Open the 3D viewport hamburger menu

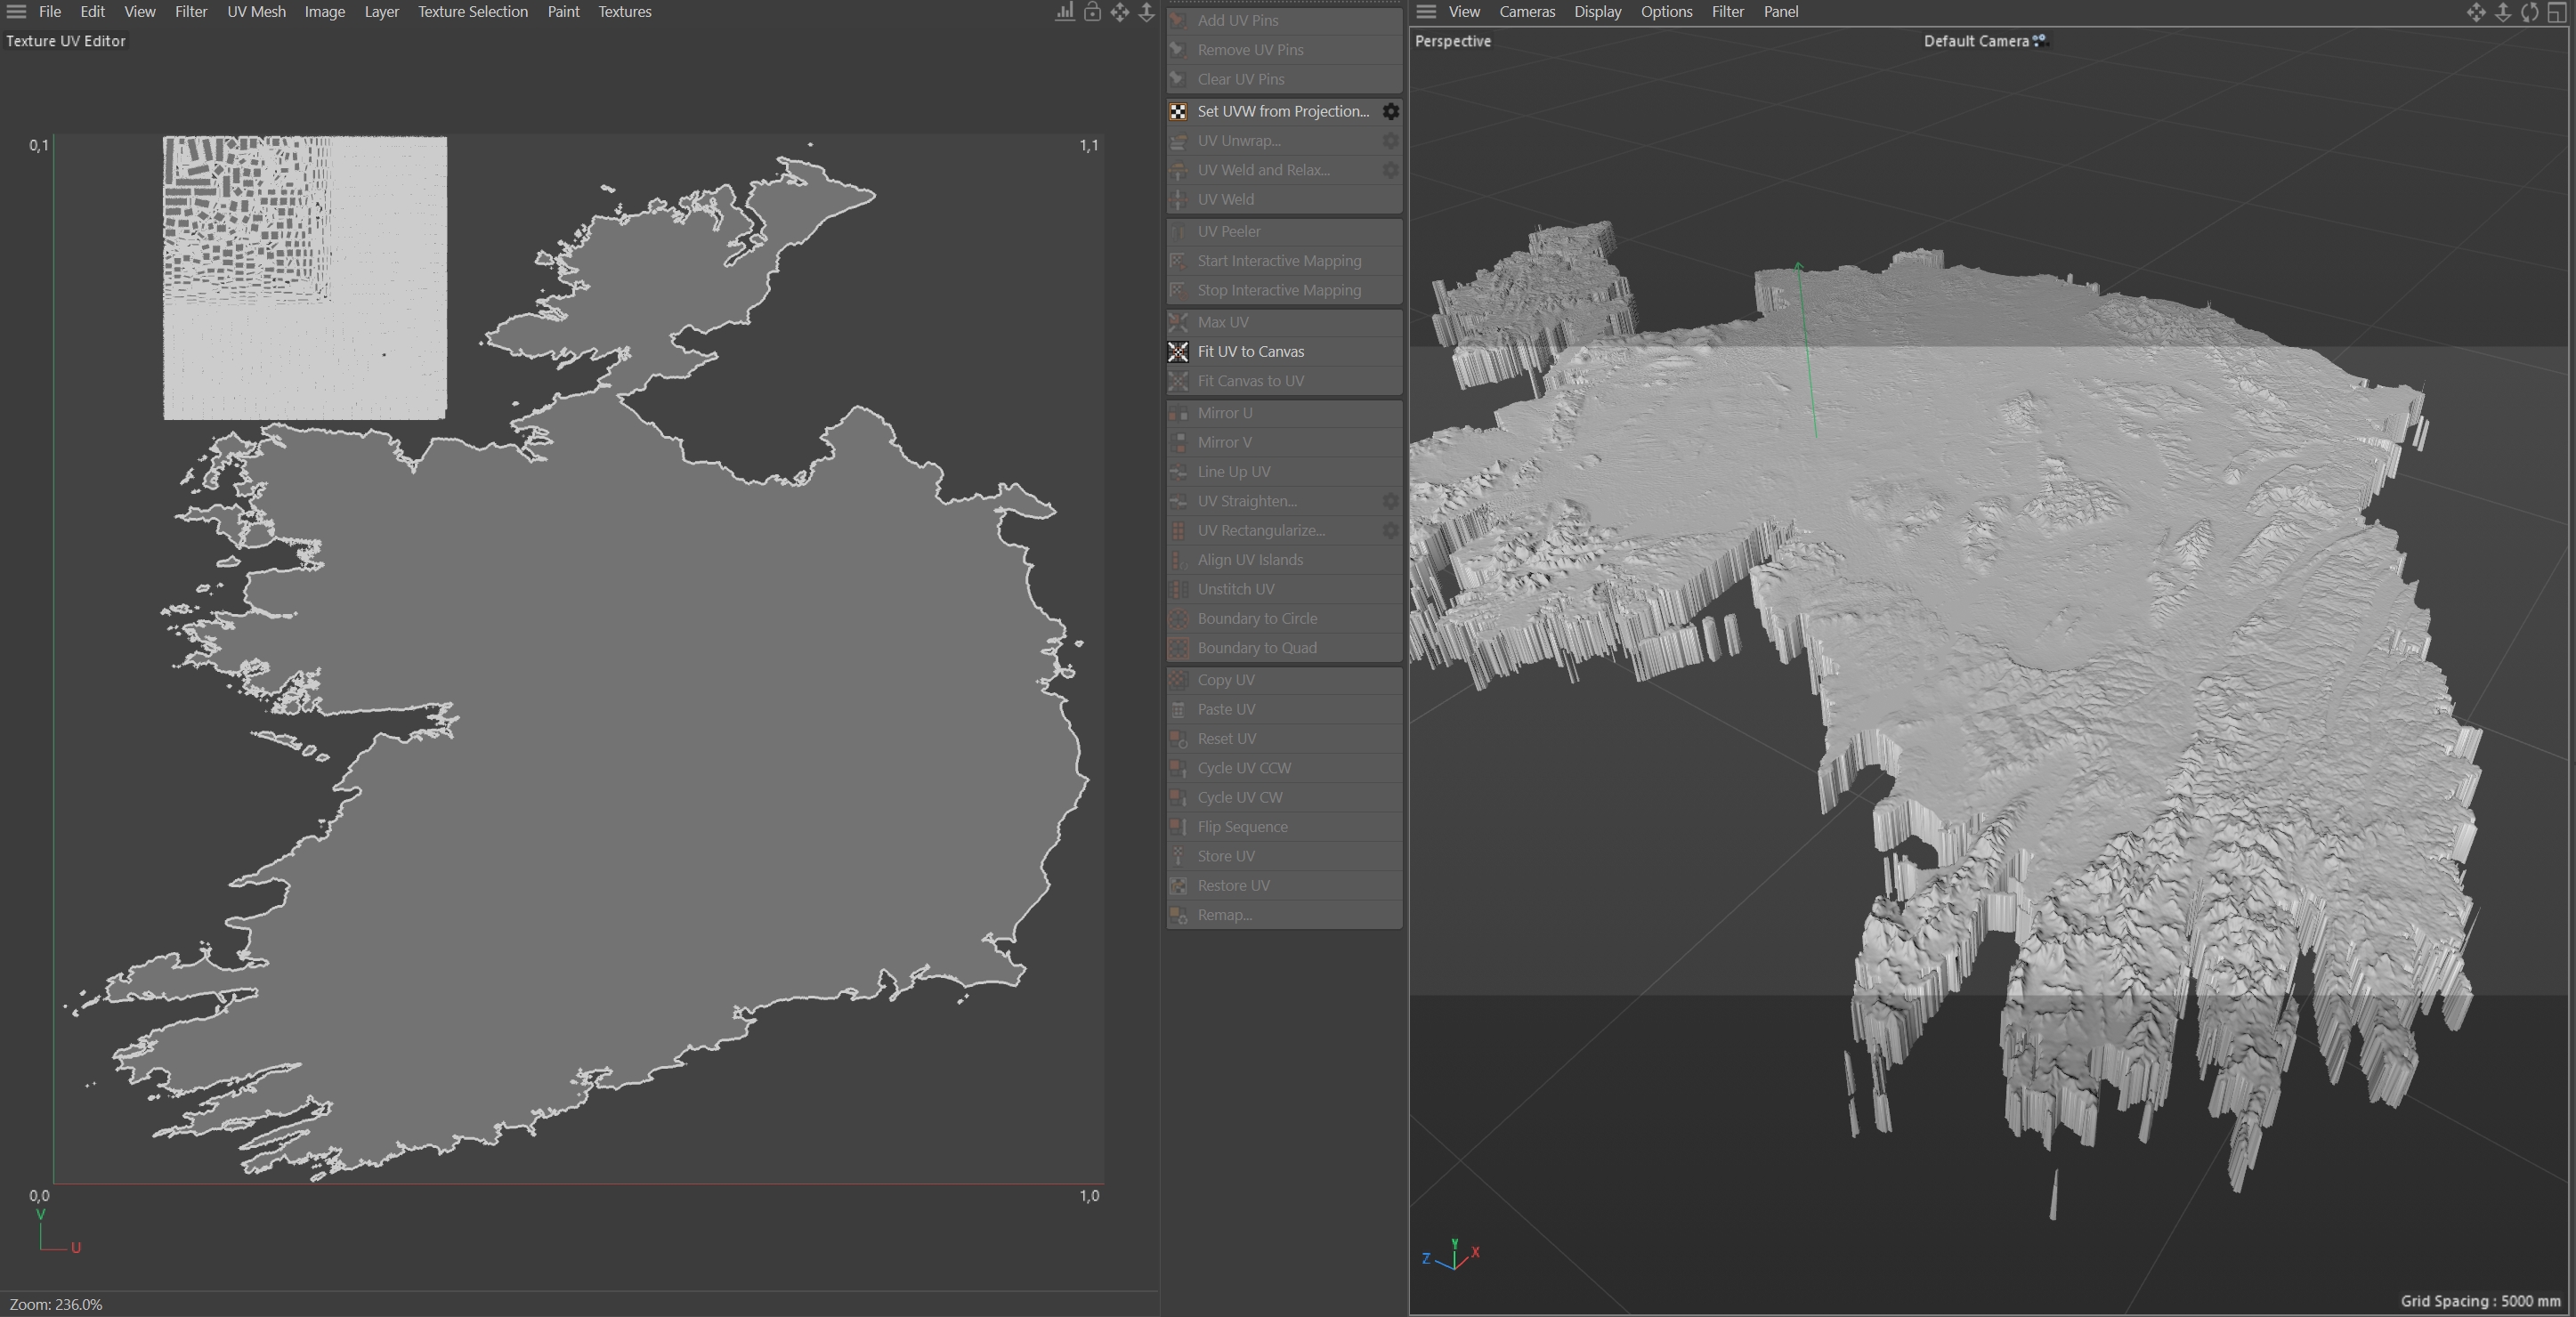coord(1426,12)
